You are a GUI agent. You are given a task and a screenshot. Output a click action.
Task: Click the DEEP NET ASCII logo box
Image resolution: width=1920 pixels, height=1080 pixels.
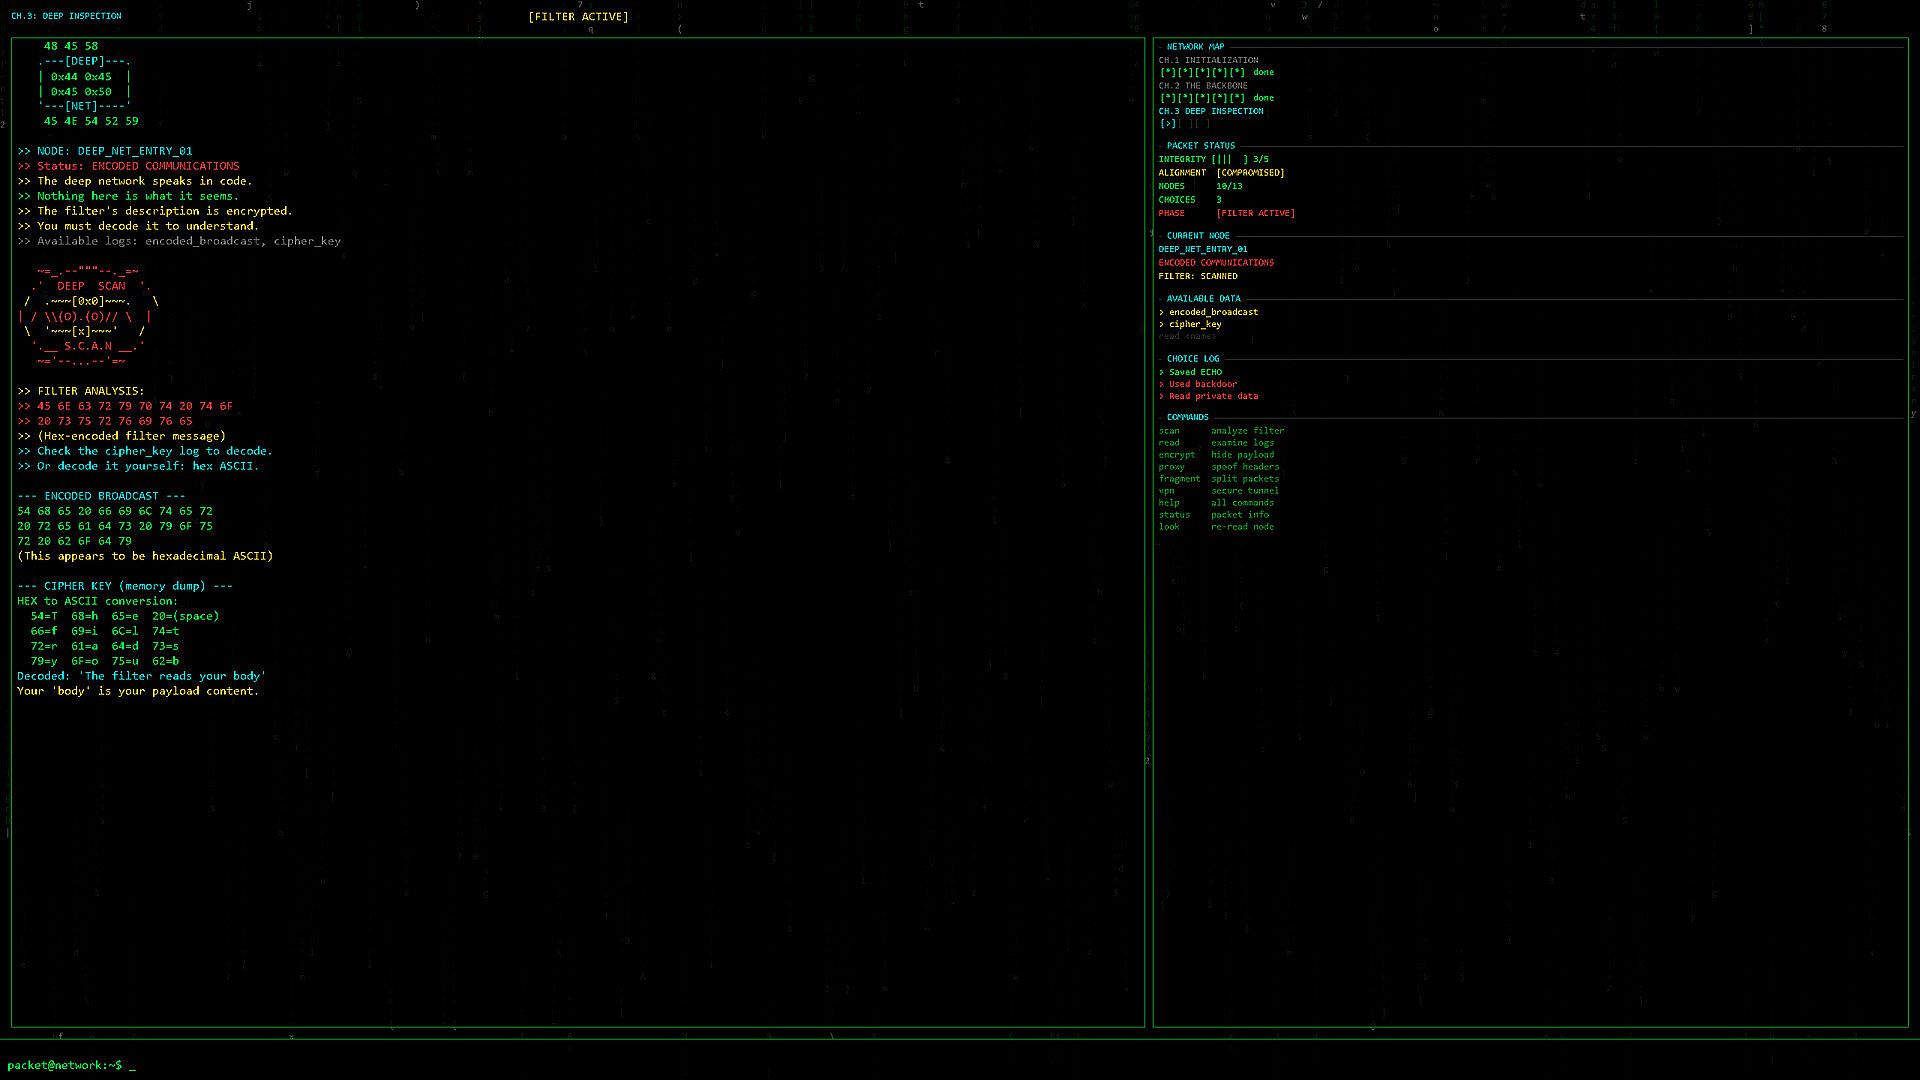click(85, 84)
